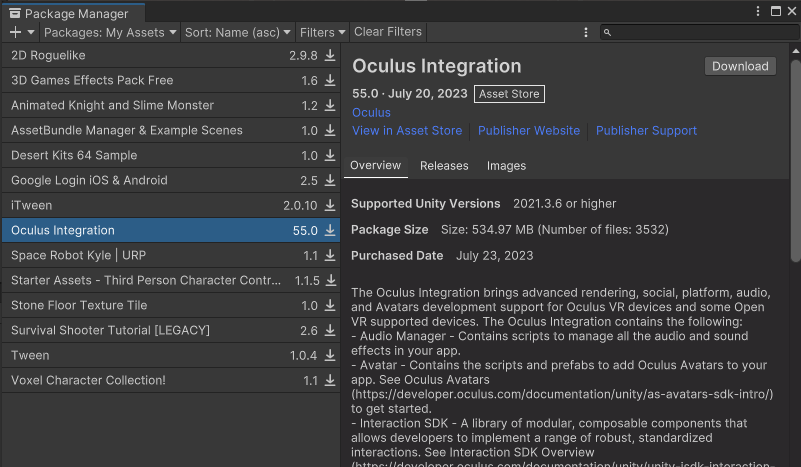Click scrollbar up arrow in details panel

click(x=795, y=51)
